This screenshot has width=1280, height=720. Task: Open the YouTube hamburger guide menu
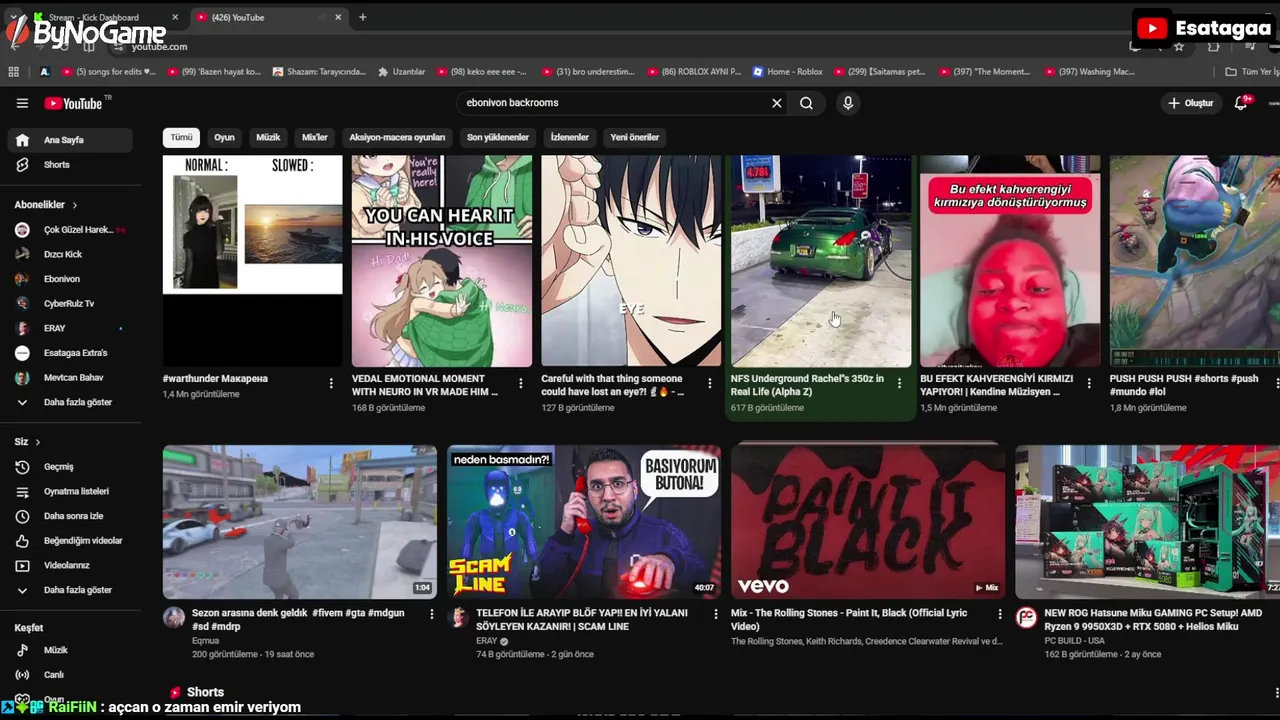(22, 103)
